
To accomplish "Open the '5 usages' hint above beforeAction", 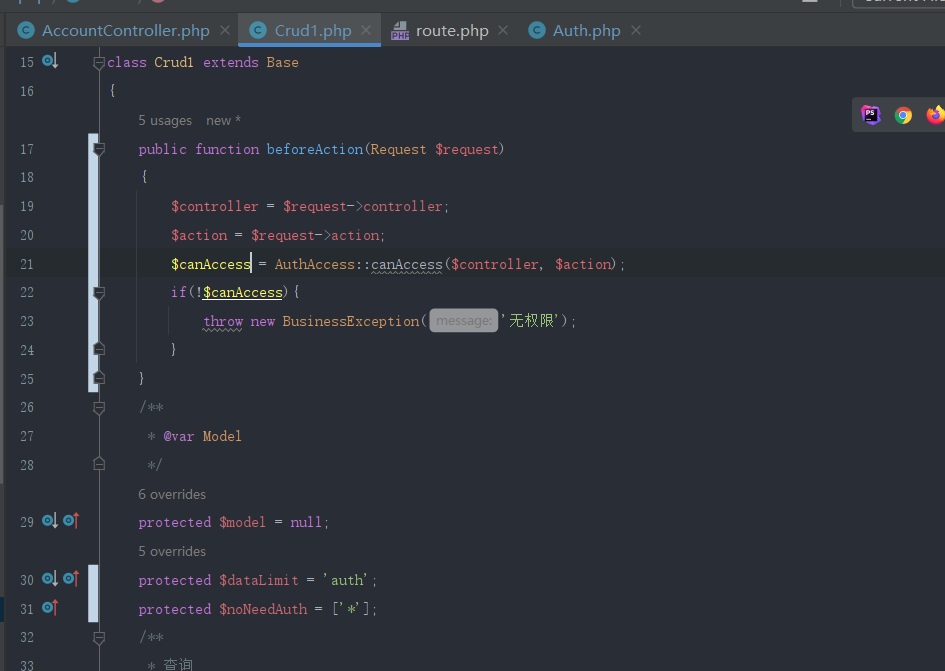I will tap(165, 121).
